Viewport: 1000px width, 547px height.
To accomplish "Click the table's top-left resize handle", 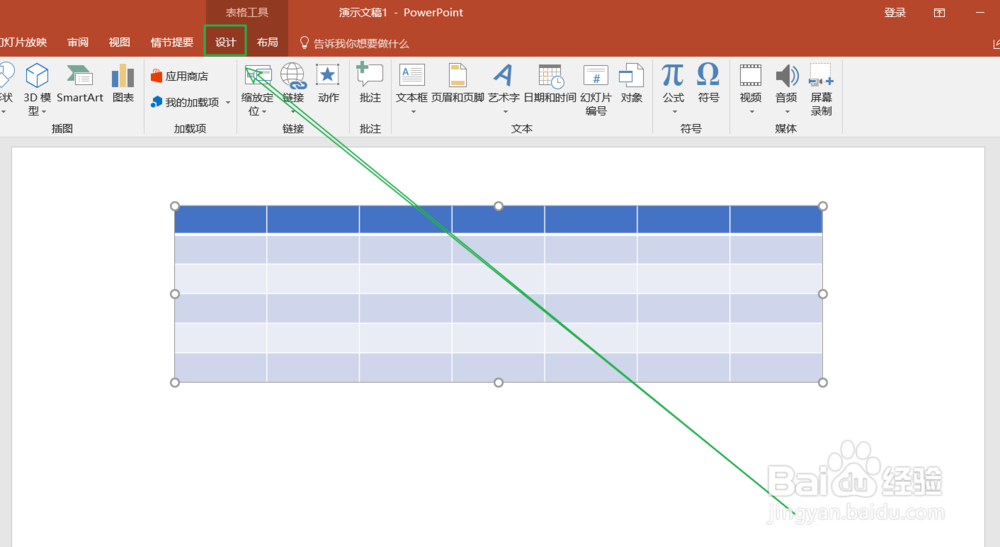I will point(175,206).
